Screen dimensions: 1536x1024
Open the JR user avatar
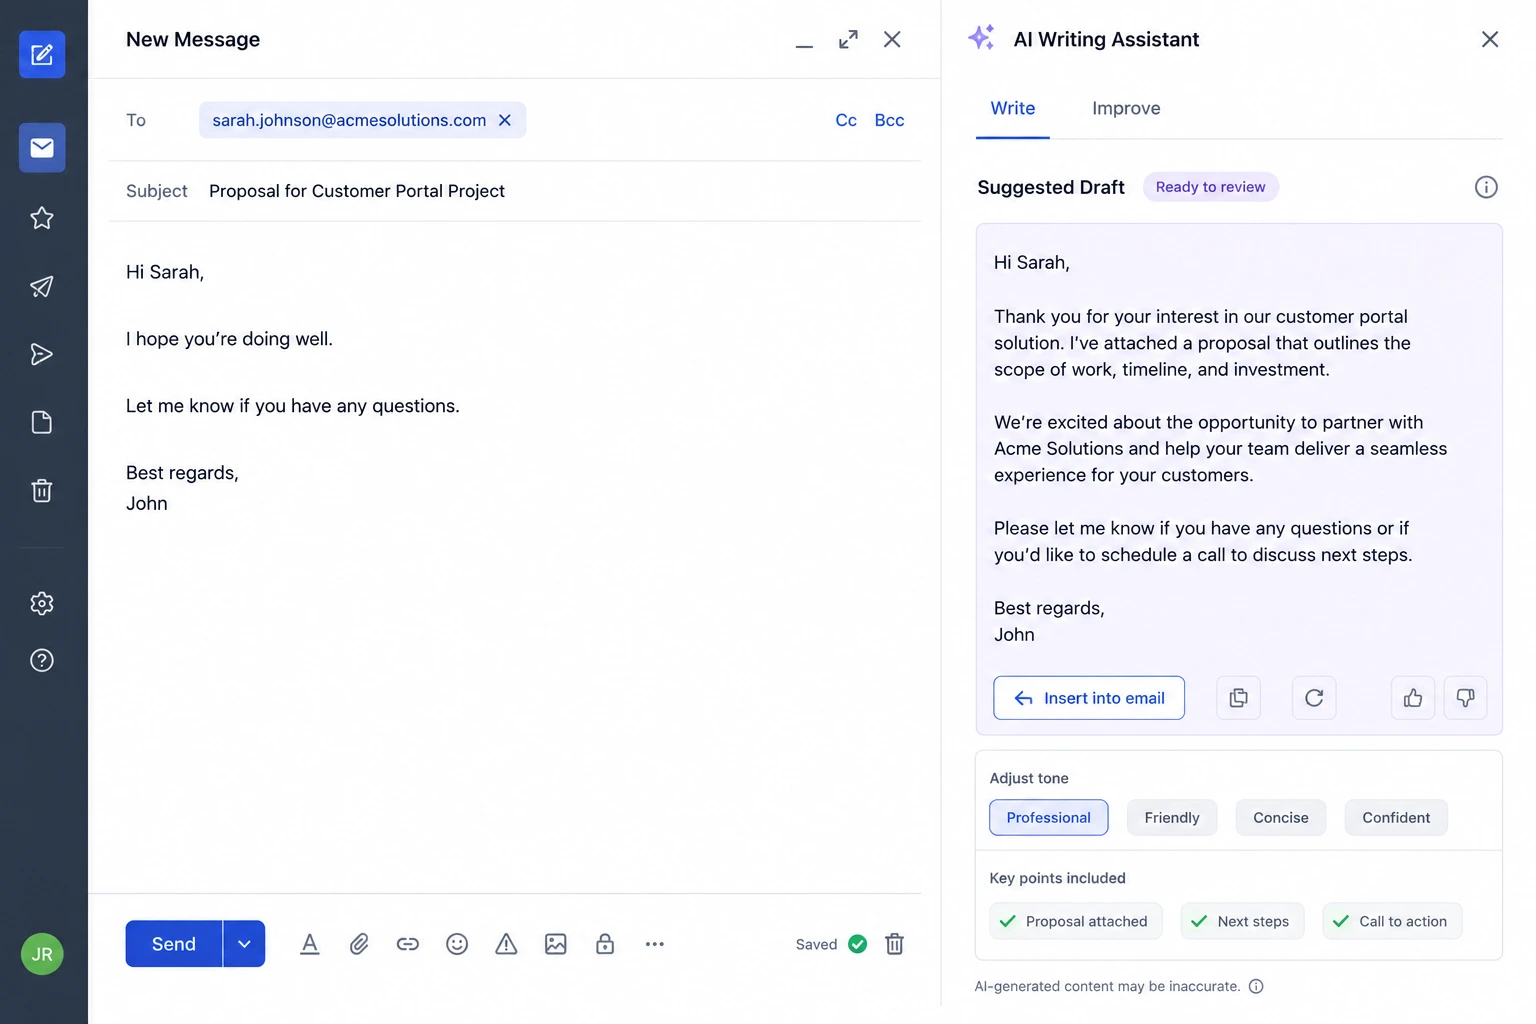(x=42, y=954)
